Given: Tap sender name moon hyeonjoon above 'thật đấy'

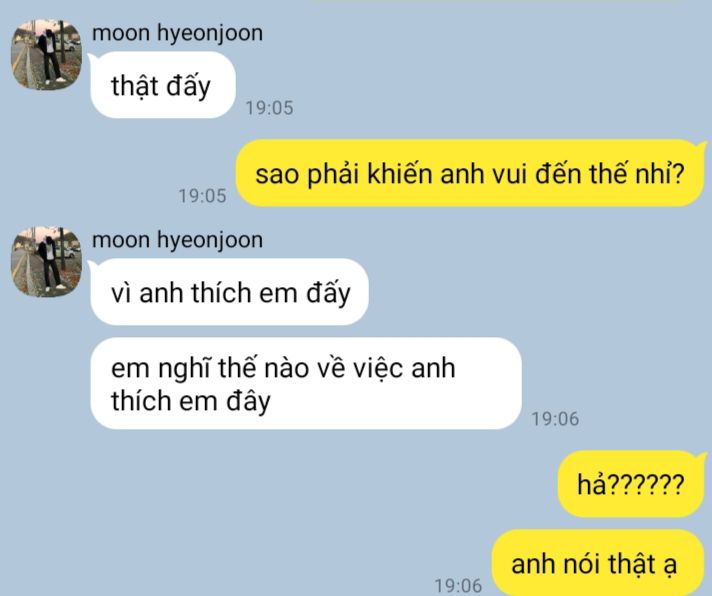Looking at the screenshot, I should pos(177,34).
